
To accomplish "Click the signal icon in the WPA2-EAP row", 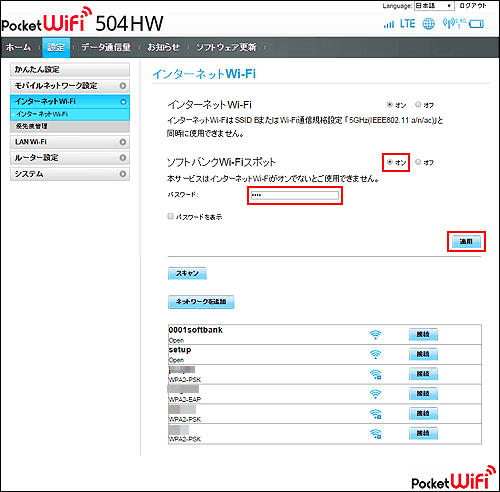I will click(x=375, y=394).
